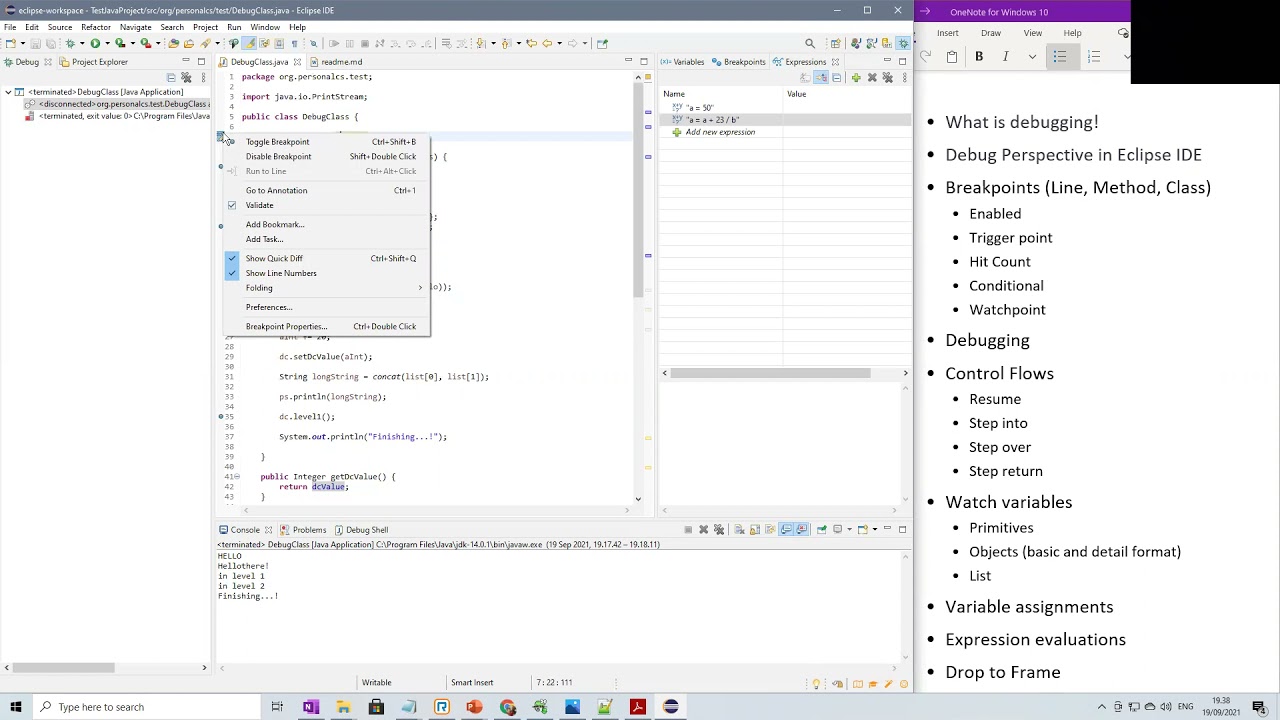1280x720 pixels.
Task: Click Add new expression row
Action: pyautogui.click(x=720, y=132)
